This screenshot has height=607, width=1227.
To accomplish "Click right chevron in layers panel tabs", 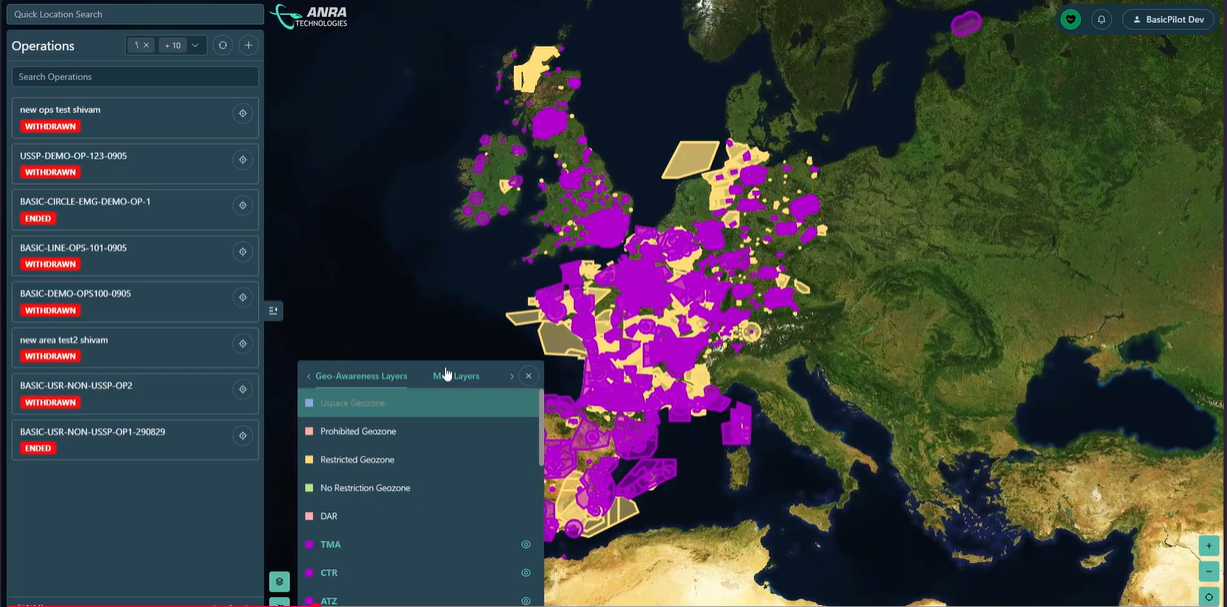I will coord(511,376).
